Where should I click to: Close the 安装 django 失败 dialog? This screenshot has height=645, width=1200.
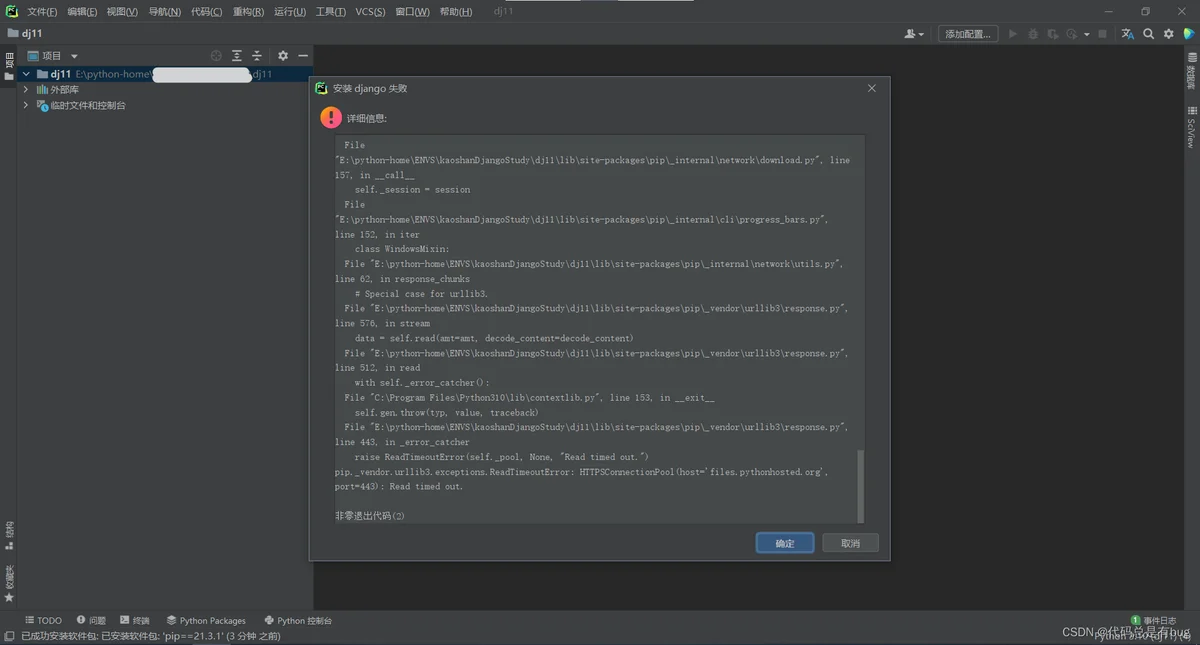coord(871,88)
